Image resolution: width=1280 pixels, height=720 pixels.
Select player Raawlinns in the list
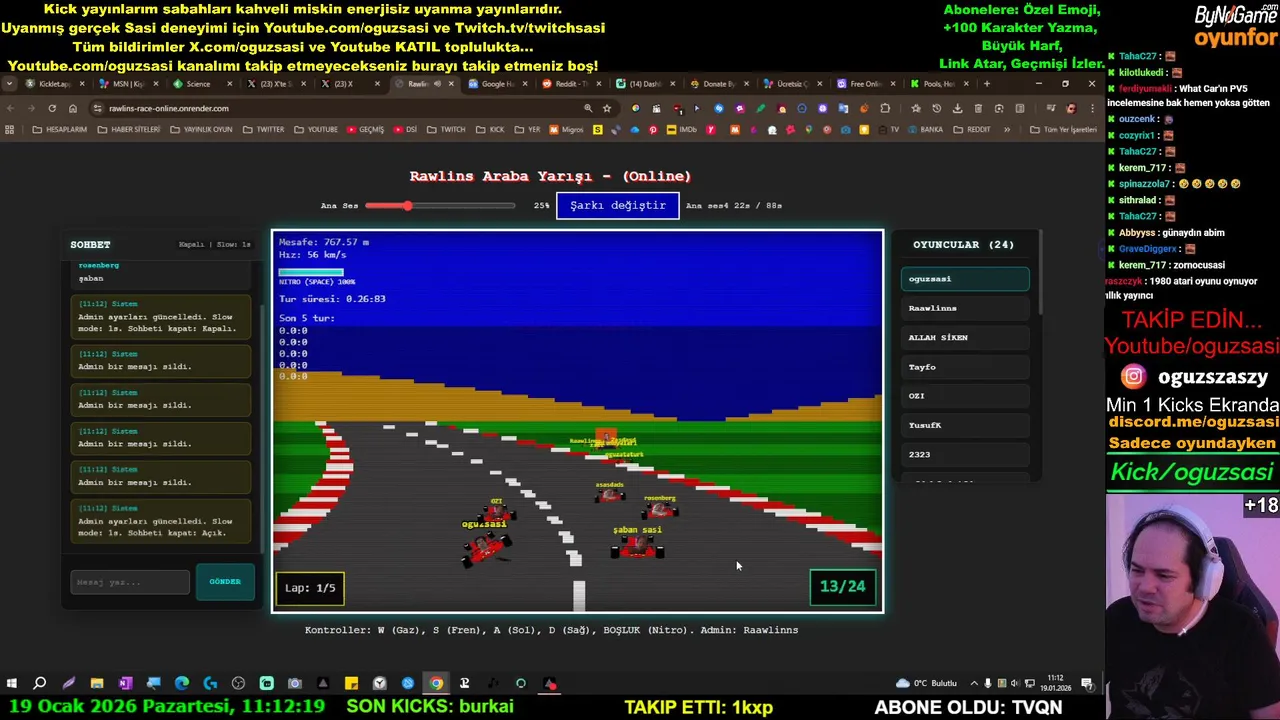[965, 308]
